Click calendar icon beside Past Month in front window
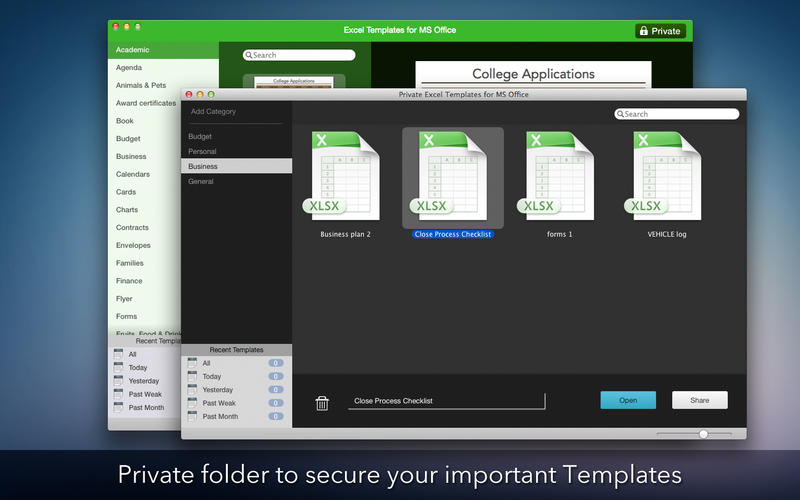 [x=192, y=416]
